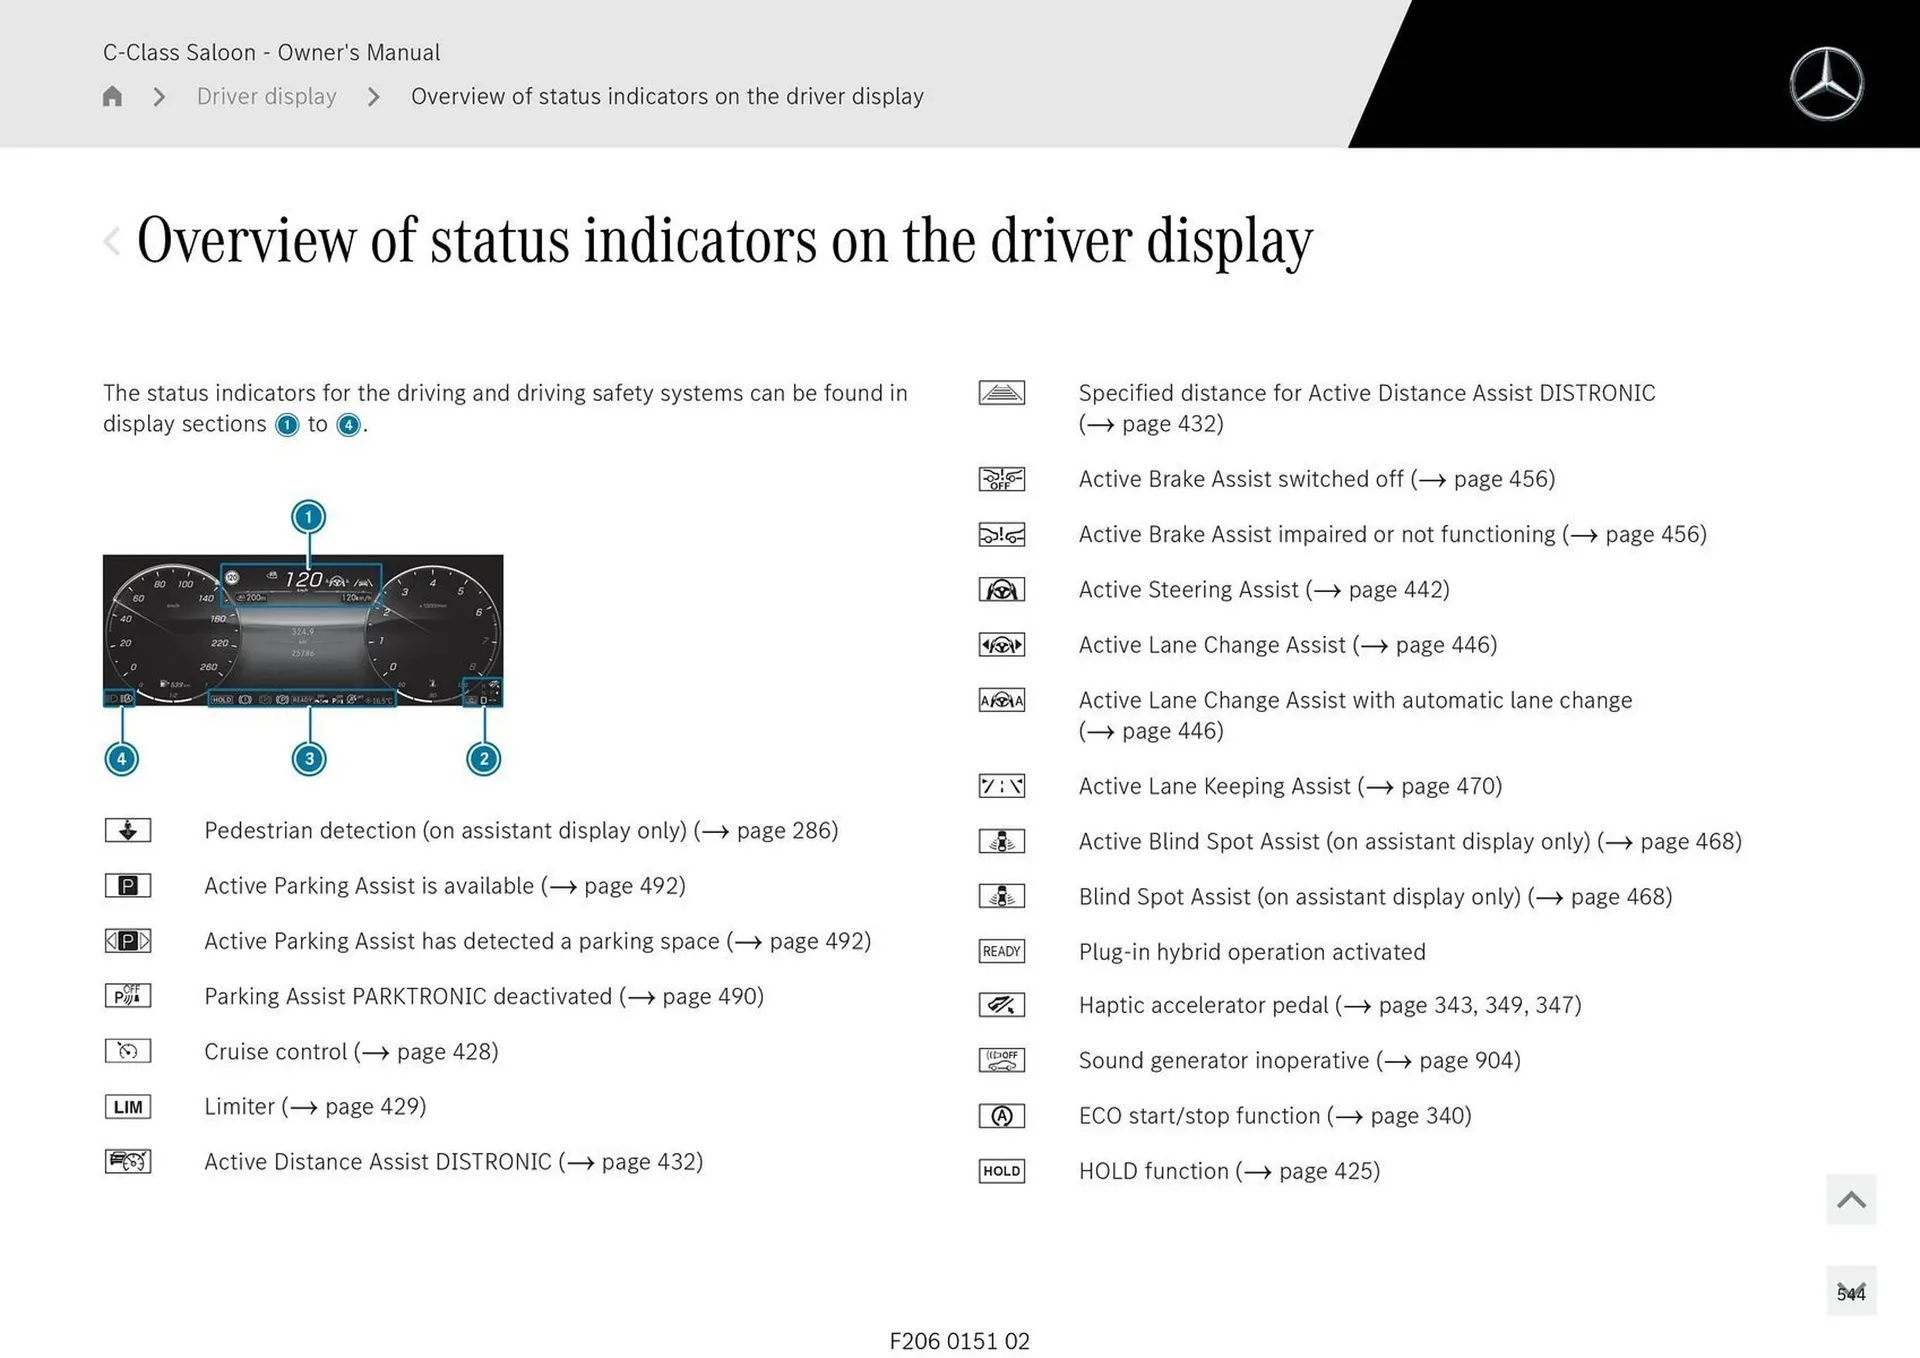This screenshot has height=1358, width=1920.
Task: Click the HOLD function icon
Action: pyautogui.click(x=1001, y=1171)
